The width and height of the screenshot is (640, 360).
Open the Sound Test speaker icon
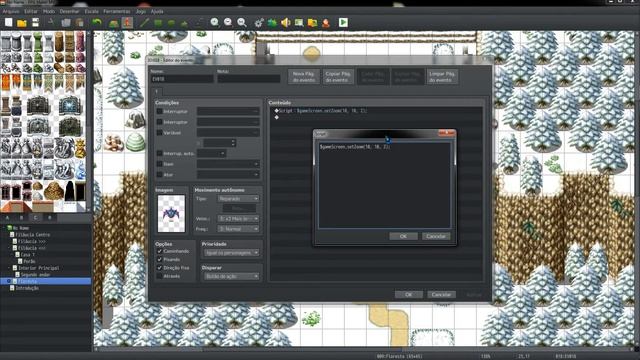pyautogui.click(x=286, y=22)
